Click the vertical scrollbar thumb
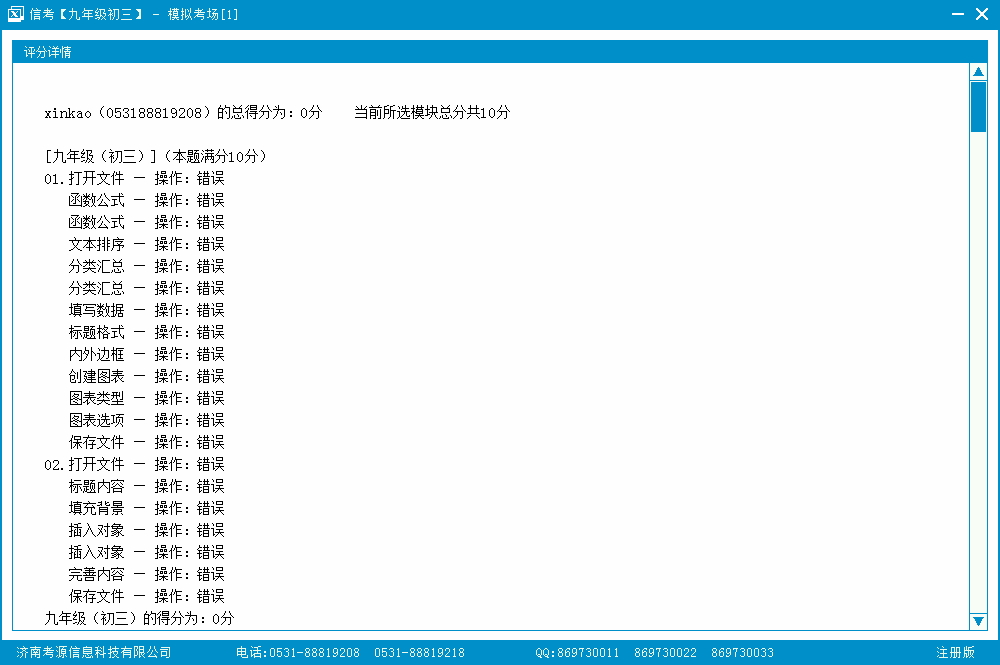Viewport: 1000px width, 665px height. (978, 106)
